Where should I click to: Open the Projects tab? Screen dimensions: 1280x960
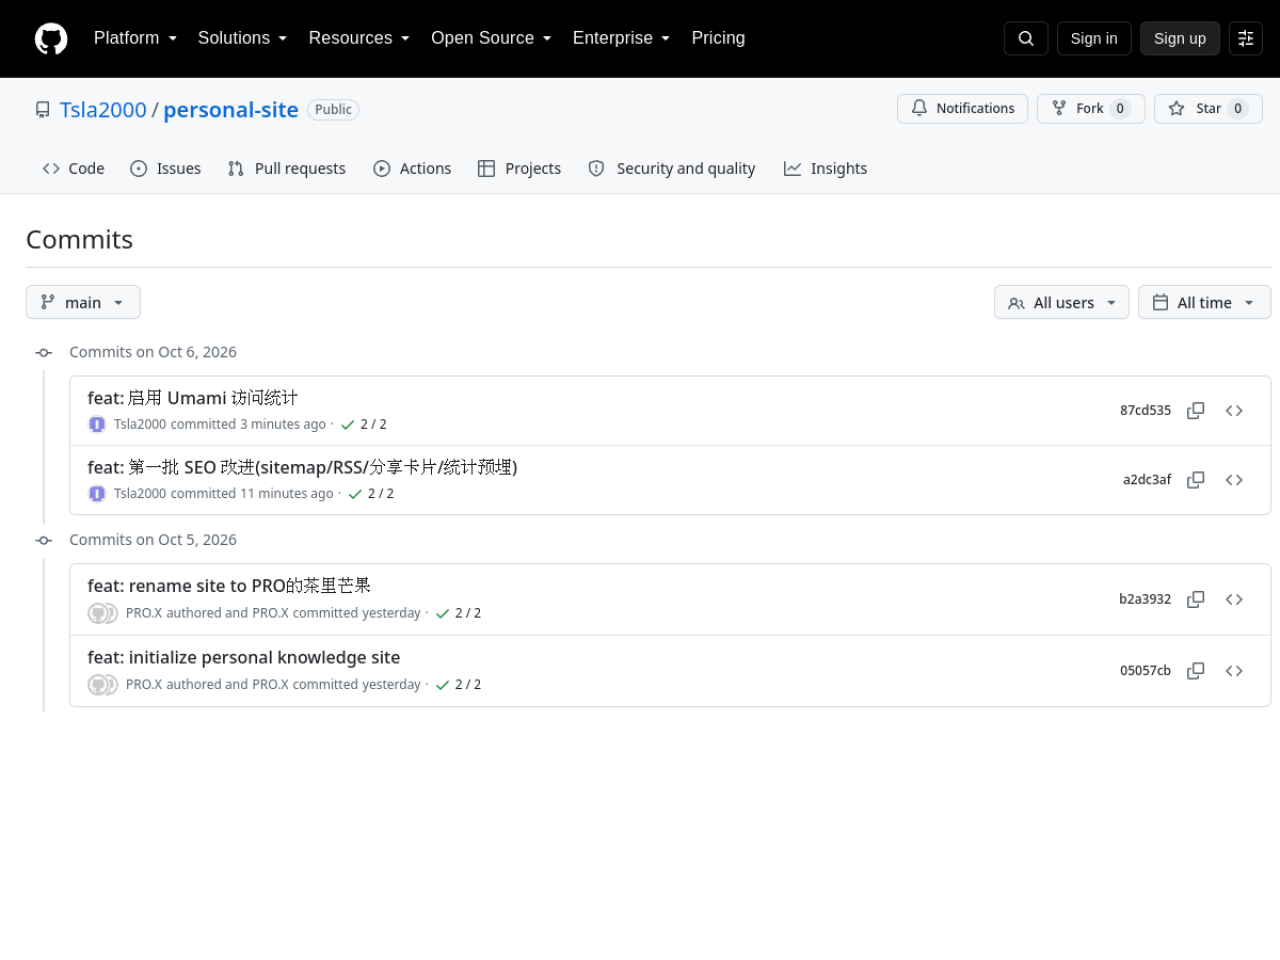pyautogui.click(x=520, y=169)
